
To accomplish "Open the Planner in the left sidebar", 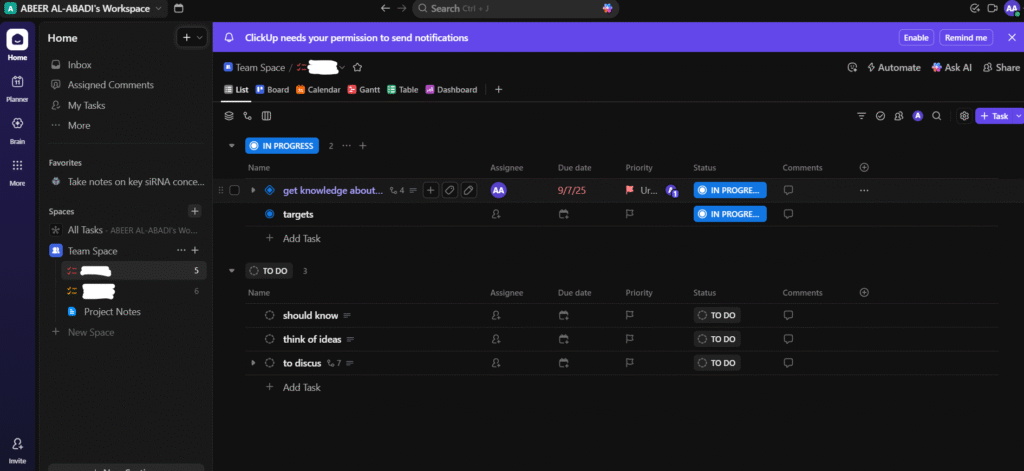I will [x=17, y=86].
